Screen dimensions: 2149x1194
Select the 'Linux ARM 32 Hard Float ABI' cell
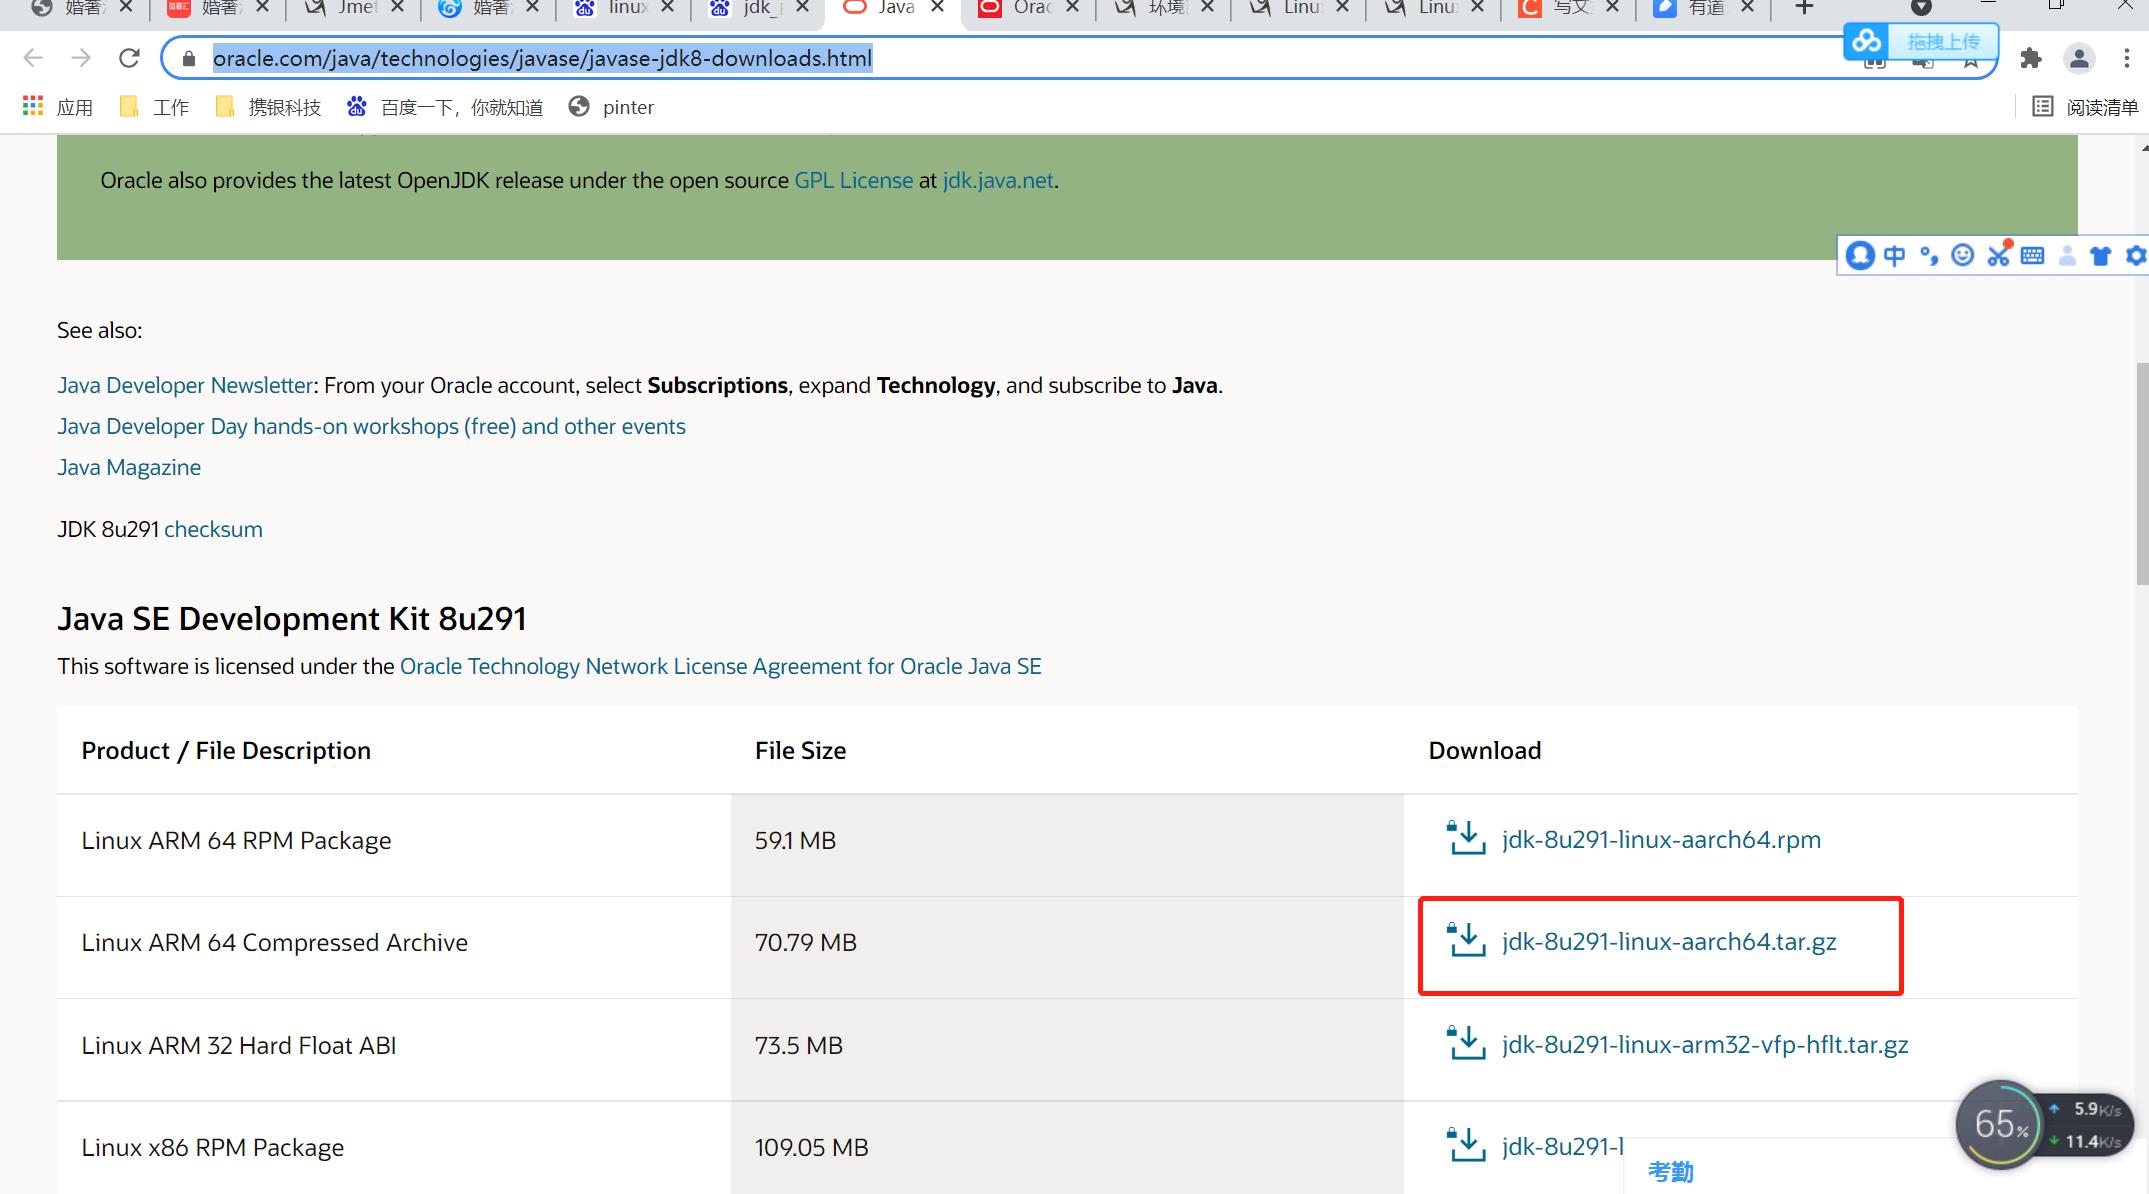click(394, 1050)
